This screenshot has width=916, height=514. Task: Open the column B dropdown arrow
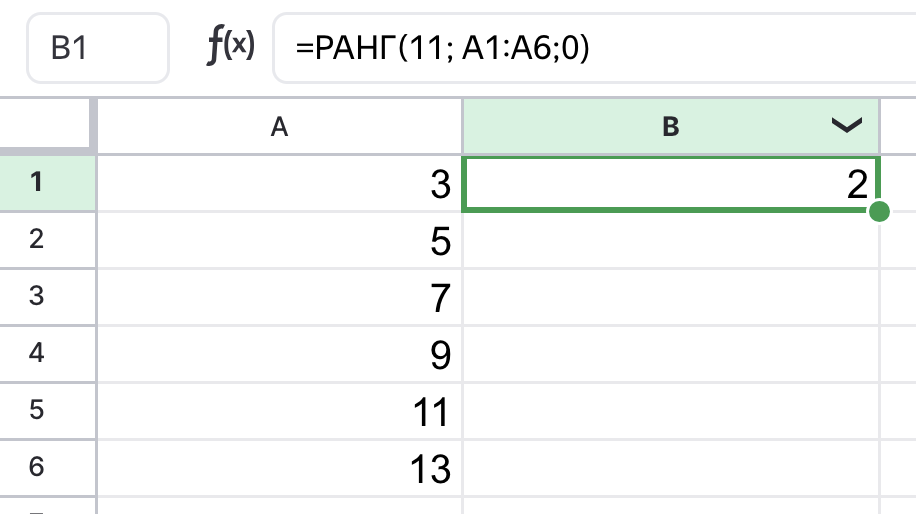(x=846, y=125)
